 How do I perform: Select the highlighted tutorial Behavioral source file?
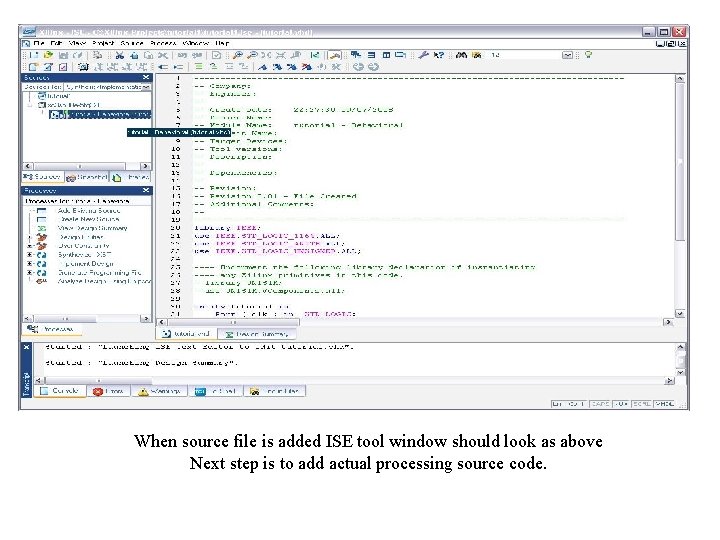100,114
